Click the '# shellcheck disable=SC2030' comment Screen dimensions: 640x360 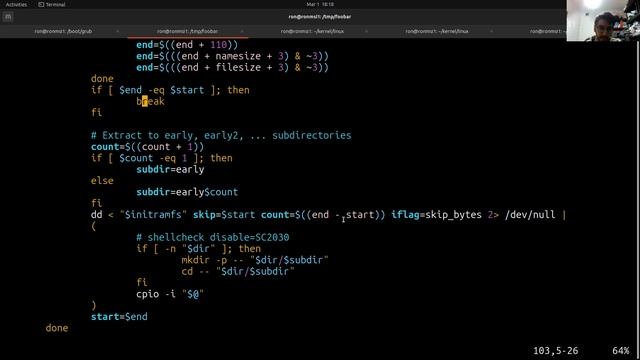click(x=213, y=237)
